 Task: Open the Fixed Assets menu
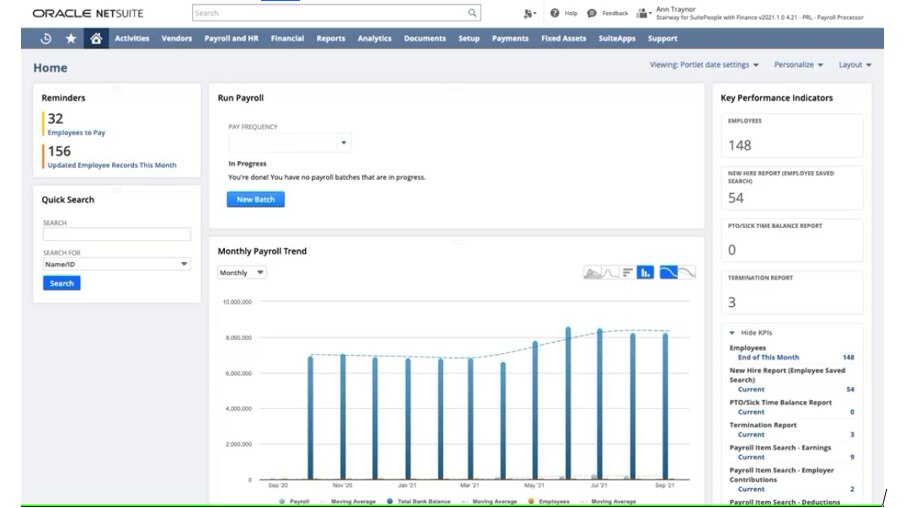pyautogui.click(x=563, y=39)
